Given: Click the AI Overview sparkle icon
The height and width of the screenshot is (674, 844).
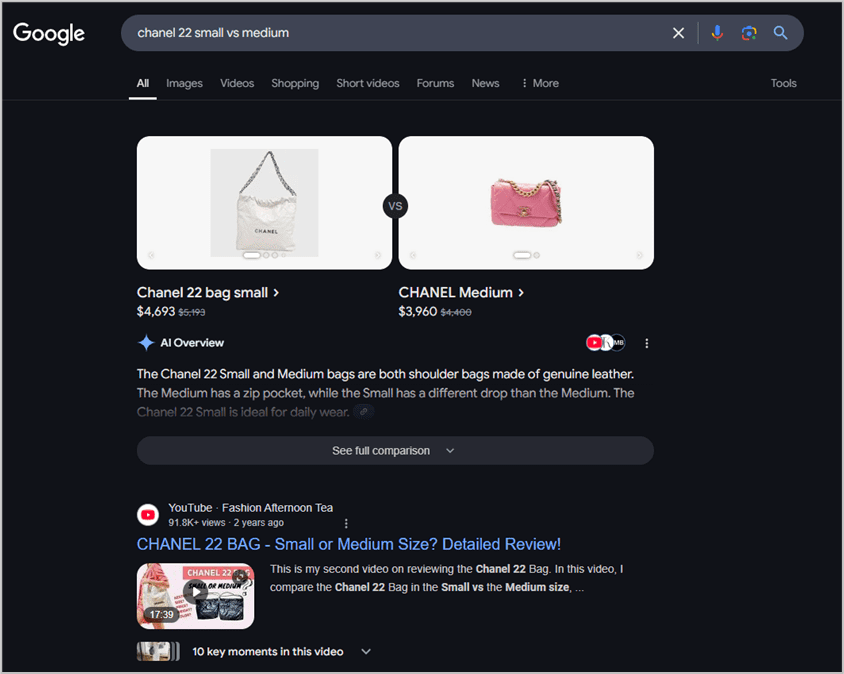Looking at the screenshot, I should click(146, 343).
